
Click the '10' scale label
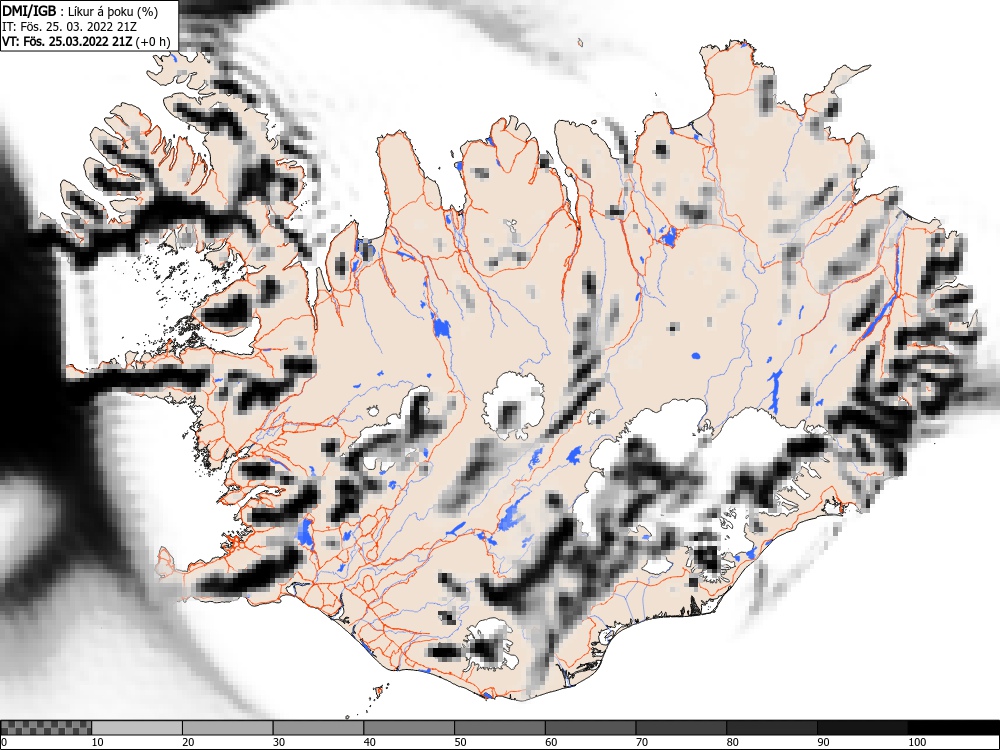(x=98, y=742)
